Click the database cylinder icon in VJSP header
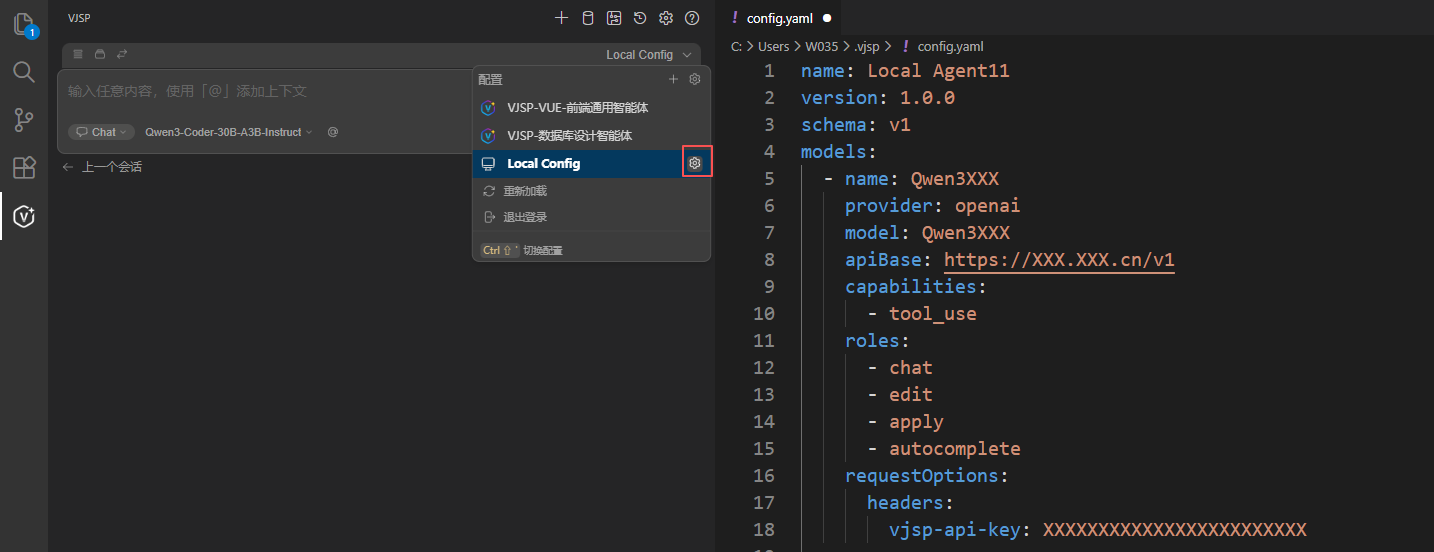1434x552 pixels. click(x=587, y=18)
